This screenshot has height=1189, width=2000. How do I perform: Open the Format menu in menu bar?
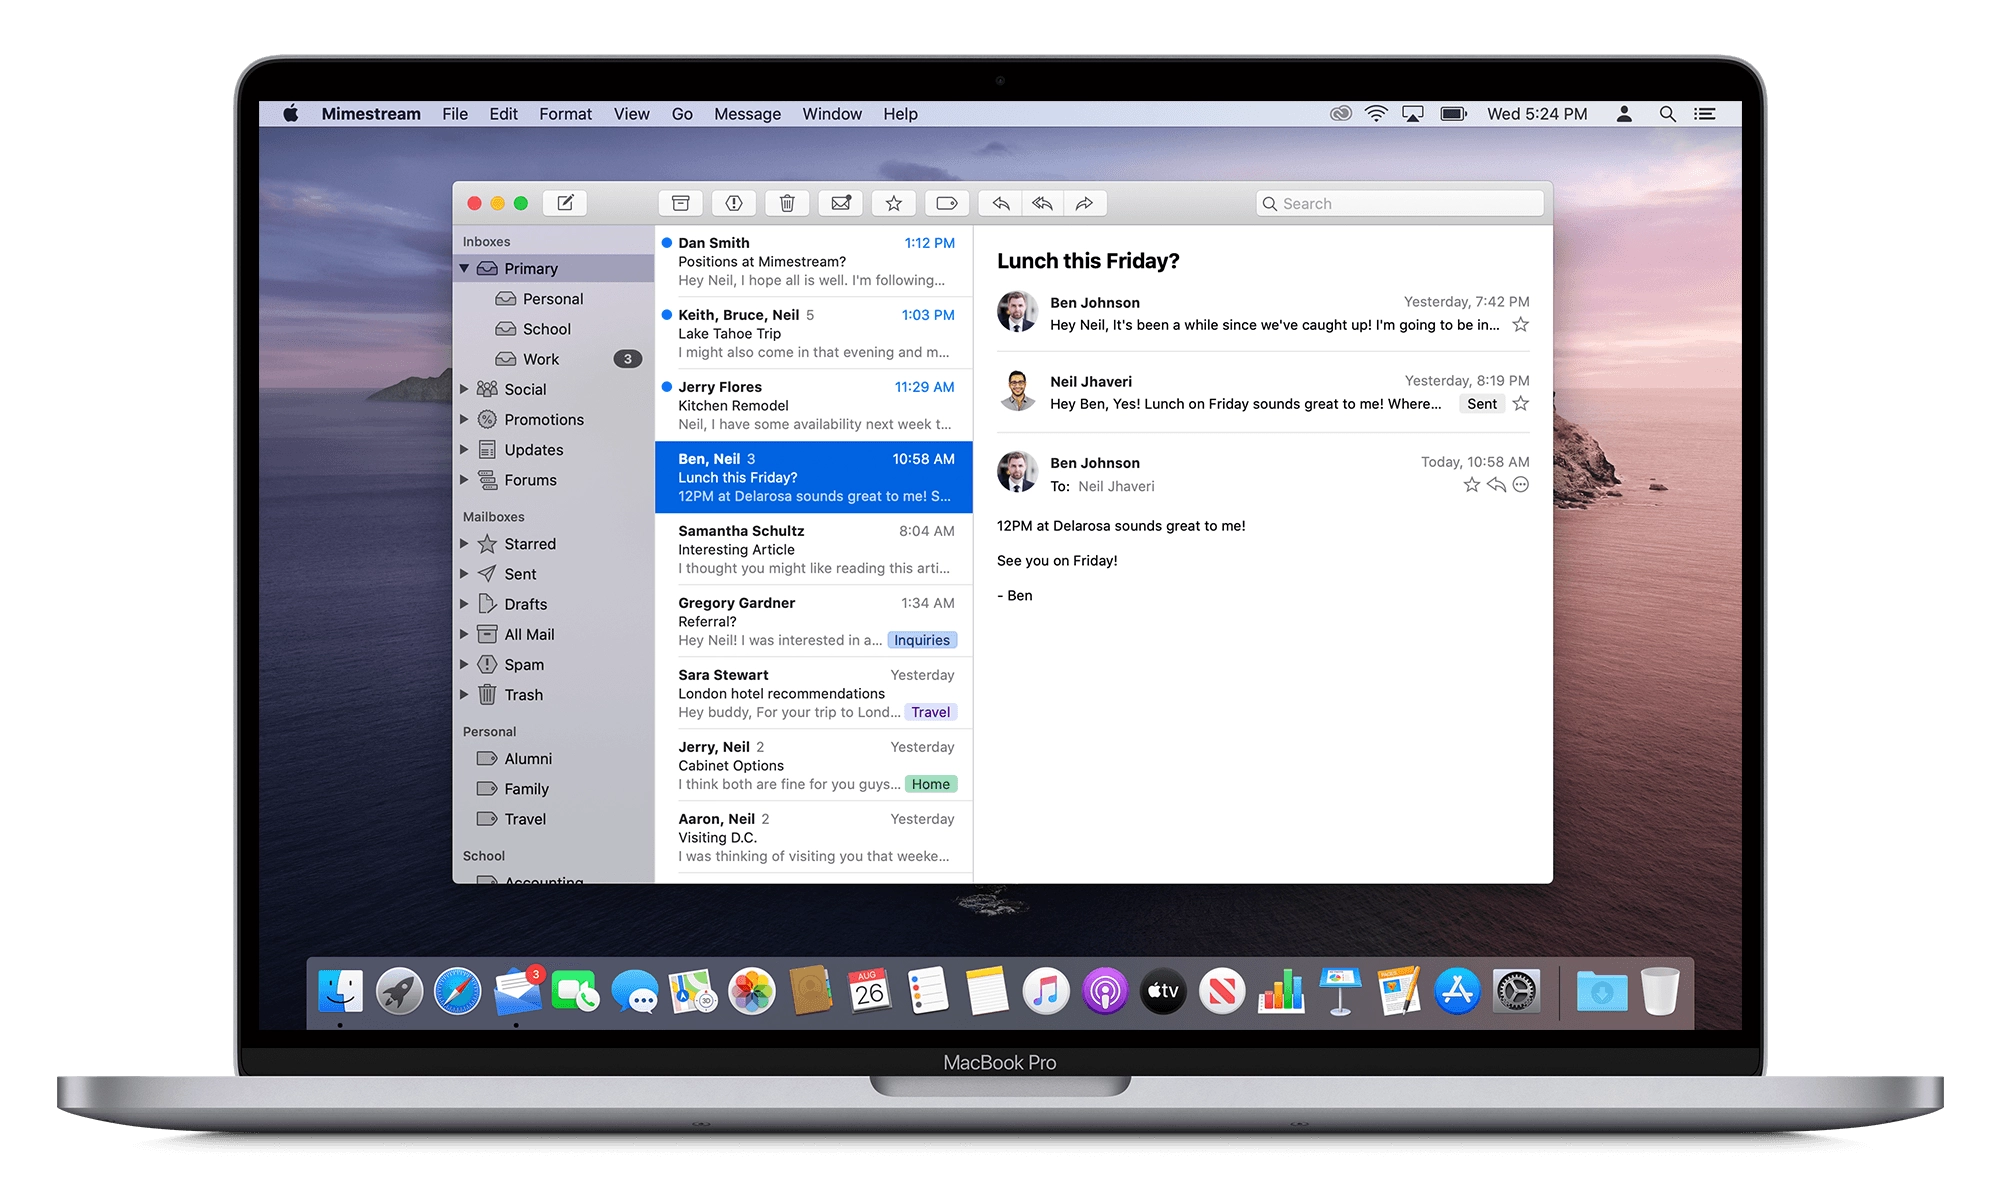coord(565,114)
